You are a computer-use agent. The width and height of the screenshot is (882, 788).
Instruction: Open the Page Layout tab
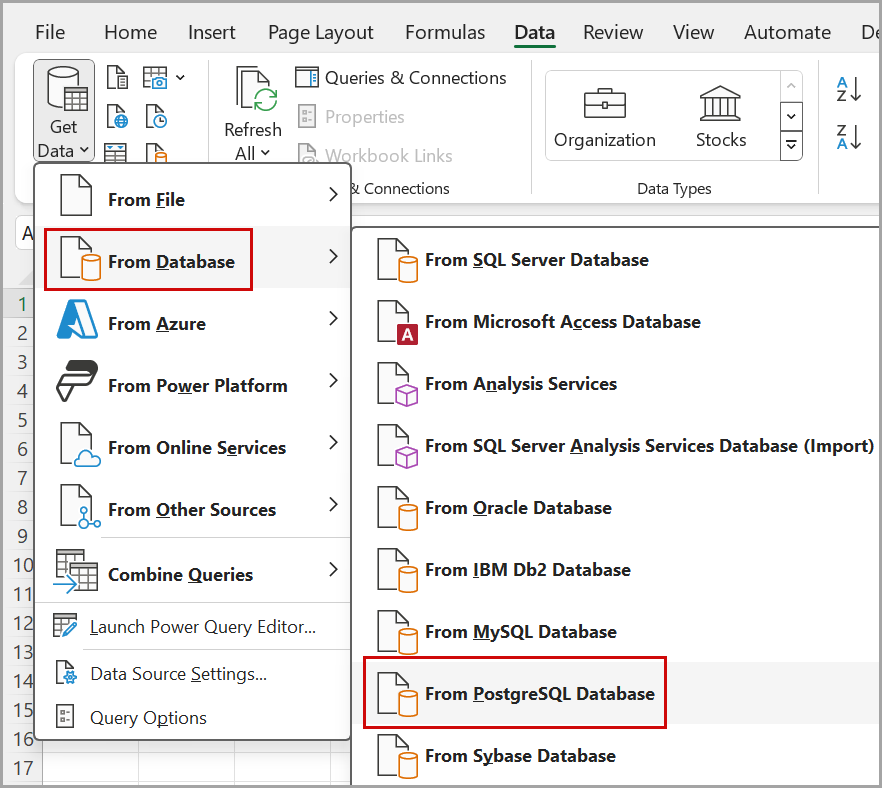(320, 32)
